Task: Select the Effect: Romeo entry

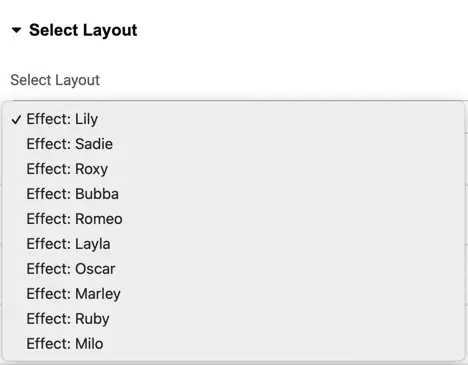Action: point(233,219)
